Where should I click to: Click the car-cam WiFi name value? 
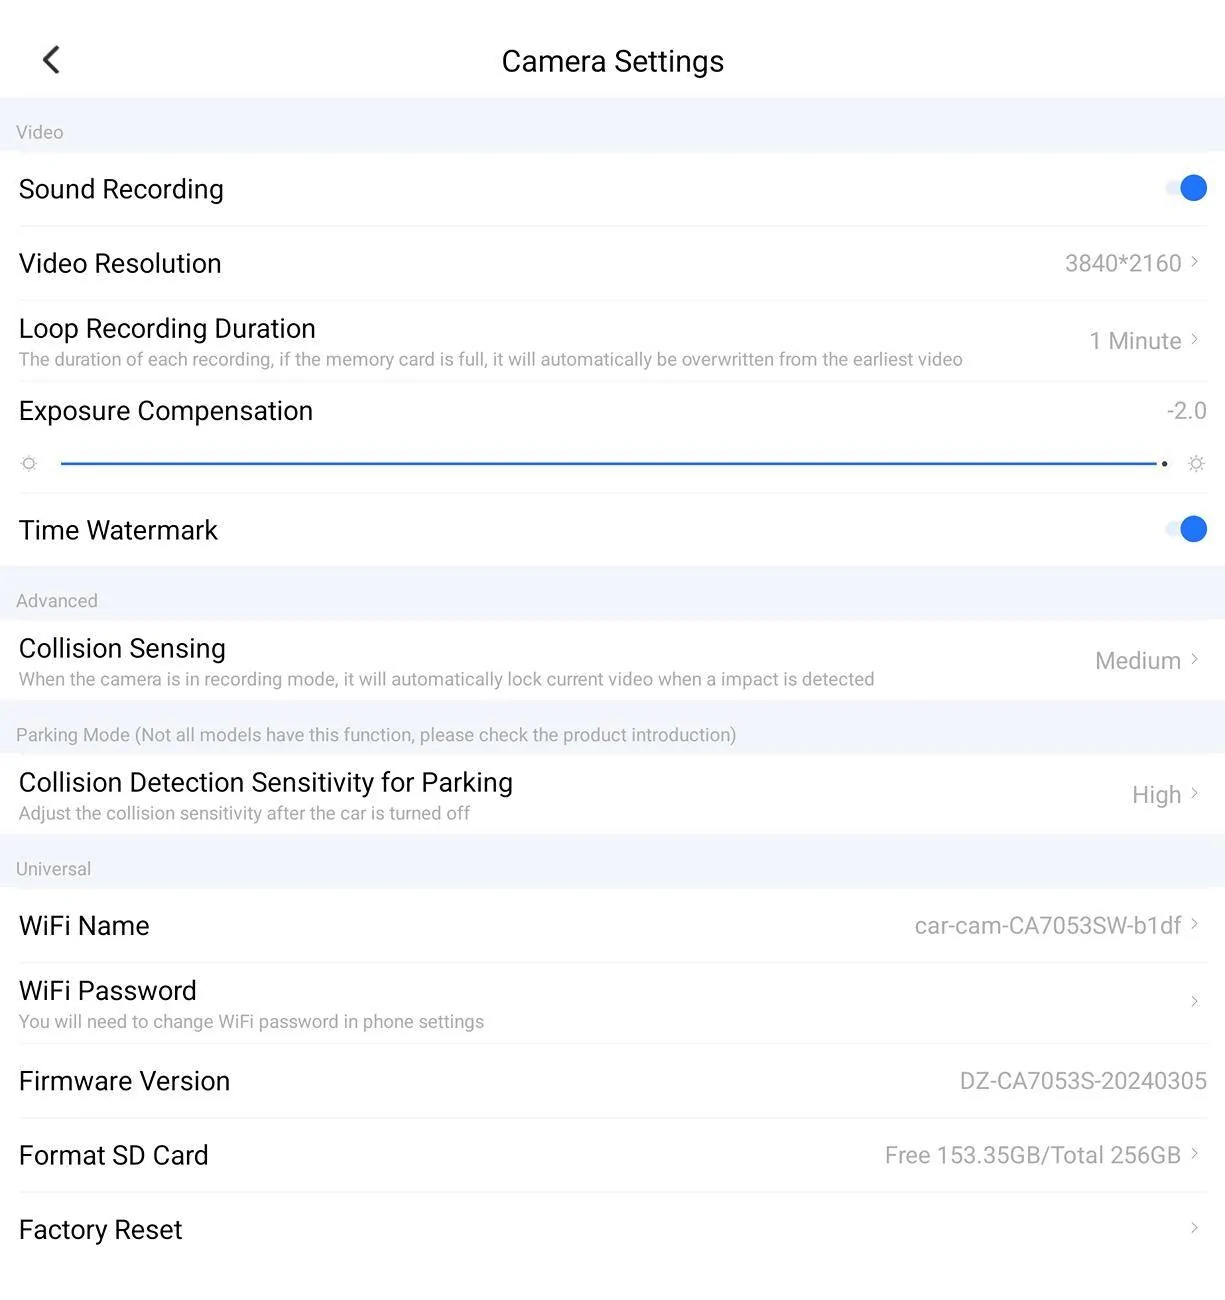pos(1047,926)
